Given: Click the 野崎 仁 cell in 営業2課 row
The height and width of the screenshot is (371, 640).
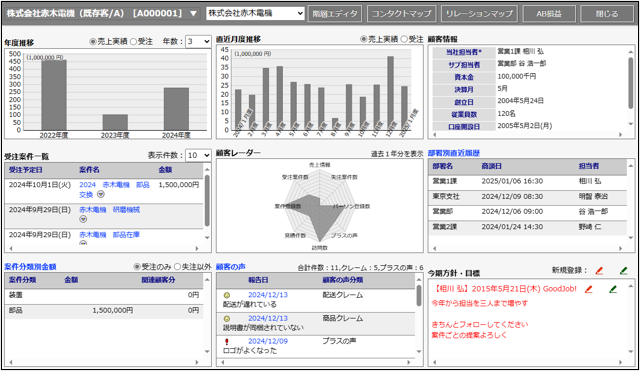Looking at the screenshot, I should pos(589,227).
